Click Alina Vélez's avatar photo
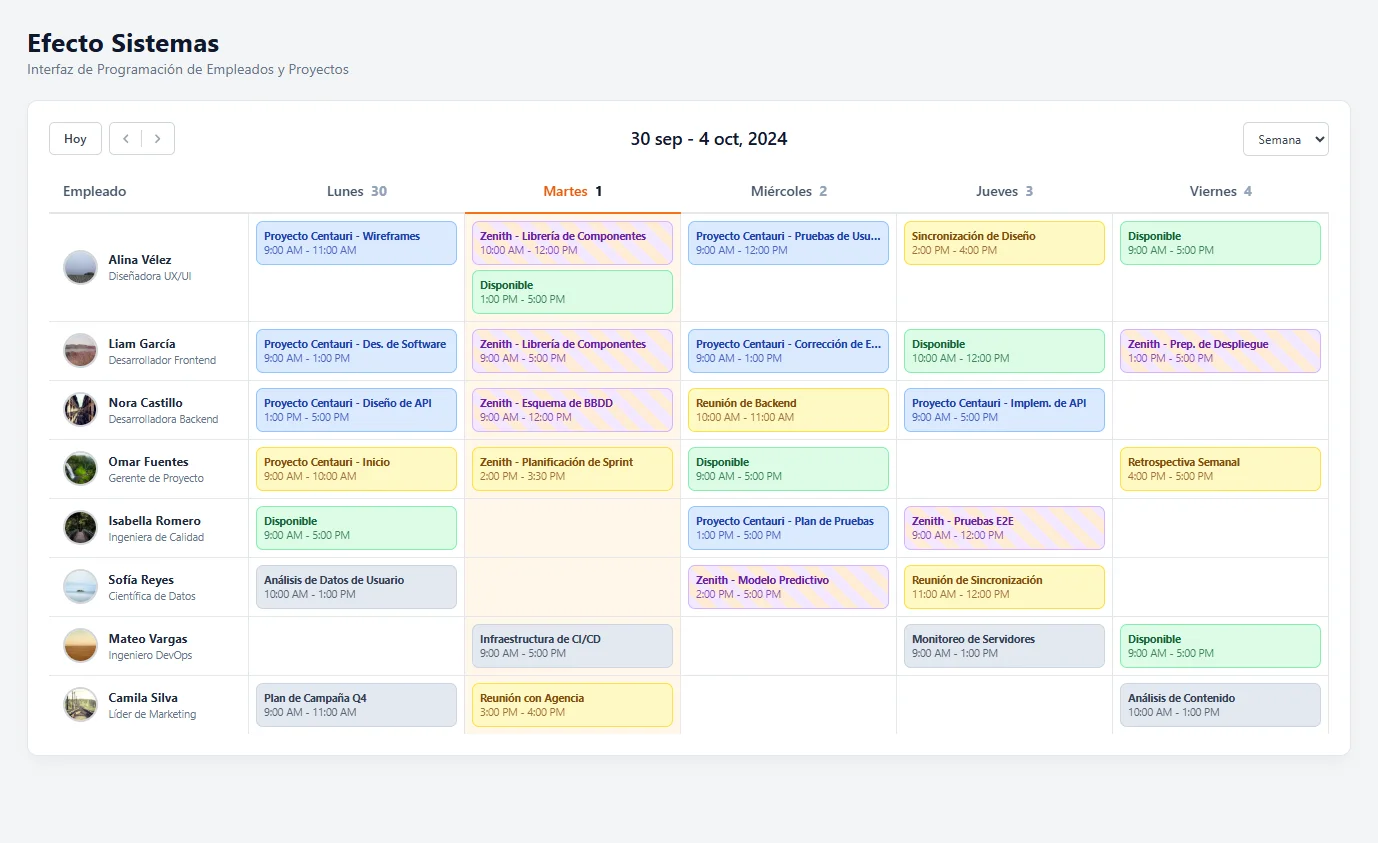 (x=80, y=267)
